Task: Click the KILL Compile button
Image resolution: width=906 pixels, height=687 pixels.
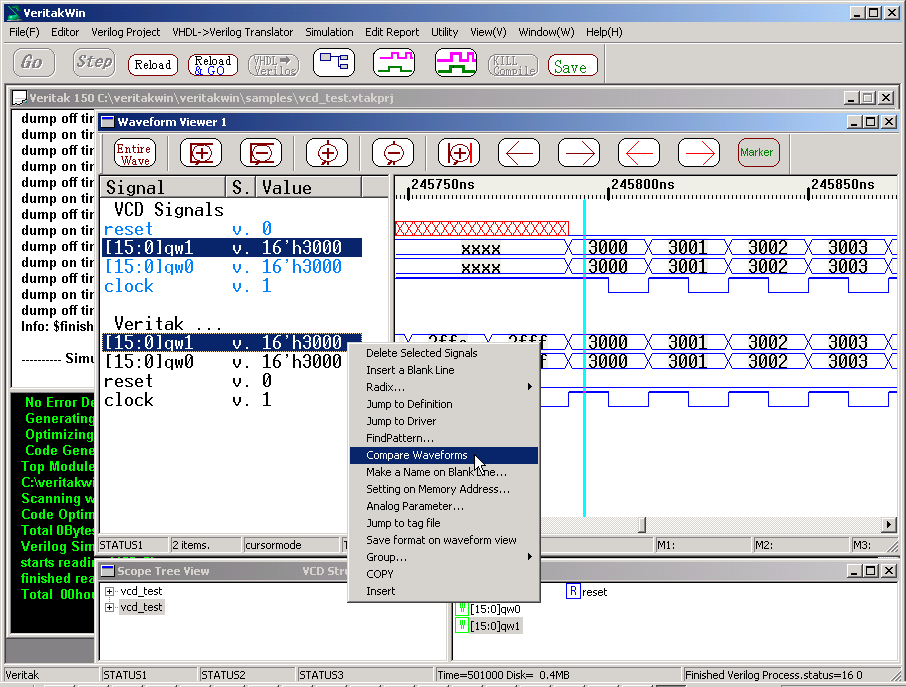Action: (x=513, y=65)
